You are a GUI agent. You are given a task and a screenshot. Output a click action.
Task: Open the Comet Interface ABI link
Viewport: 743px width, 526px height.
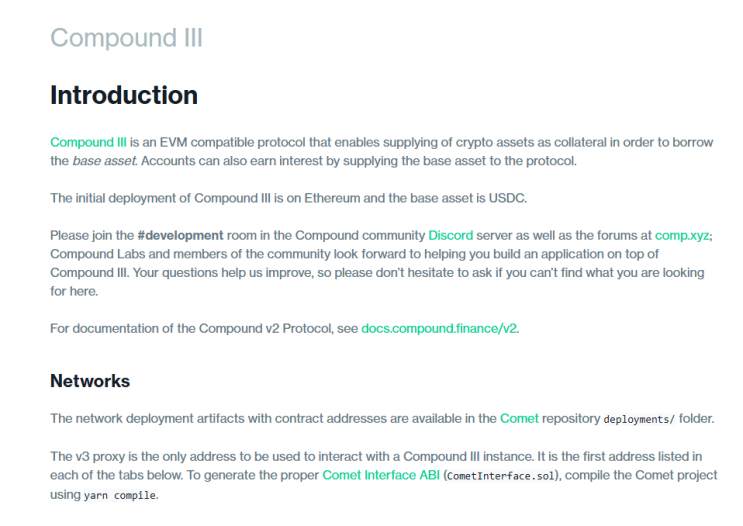pos(381,475)
